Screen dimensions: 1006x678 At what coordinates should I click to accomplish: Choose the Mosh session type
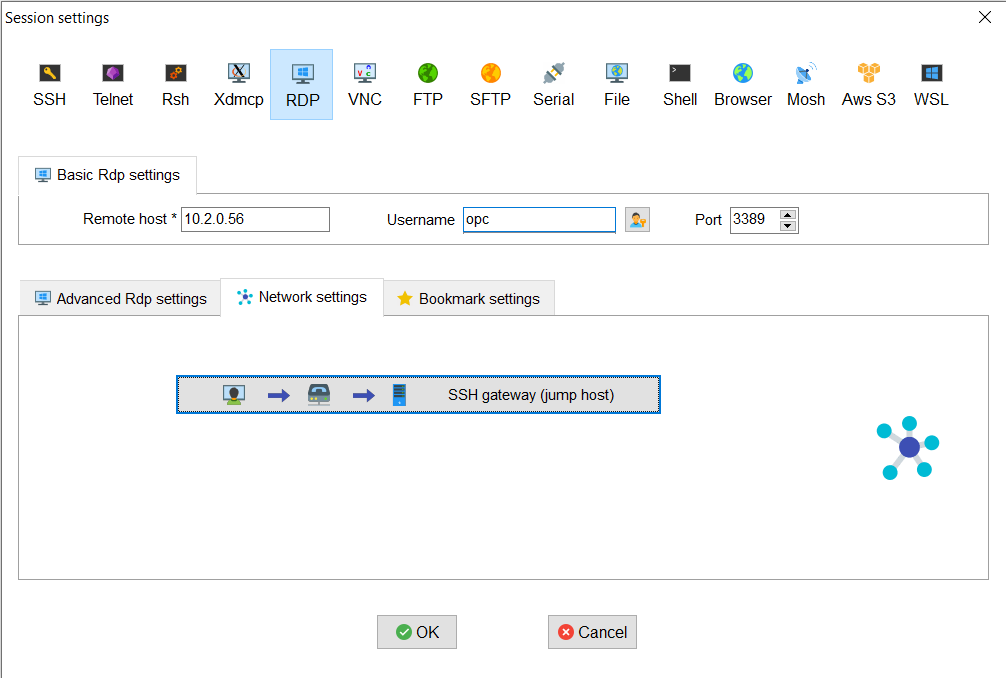pos(805,84)
